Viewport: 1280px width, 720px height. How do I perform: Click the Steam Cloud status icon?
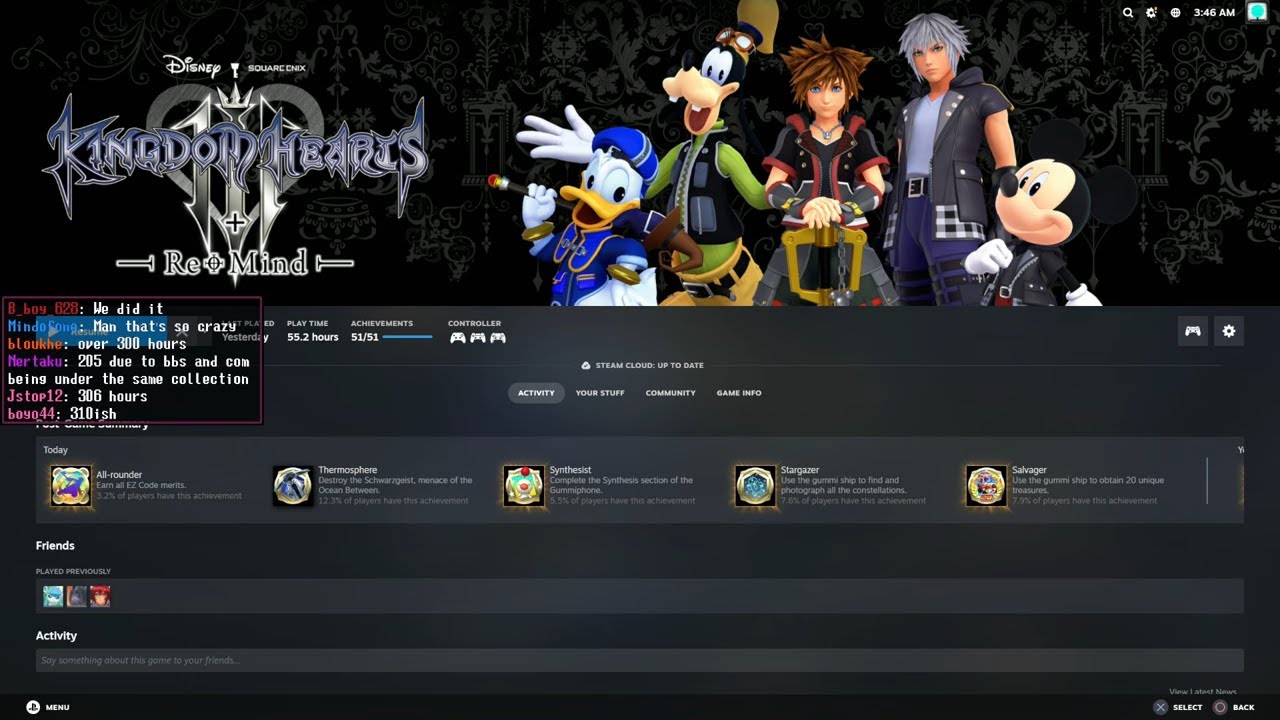coord(586,365)
